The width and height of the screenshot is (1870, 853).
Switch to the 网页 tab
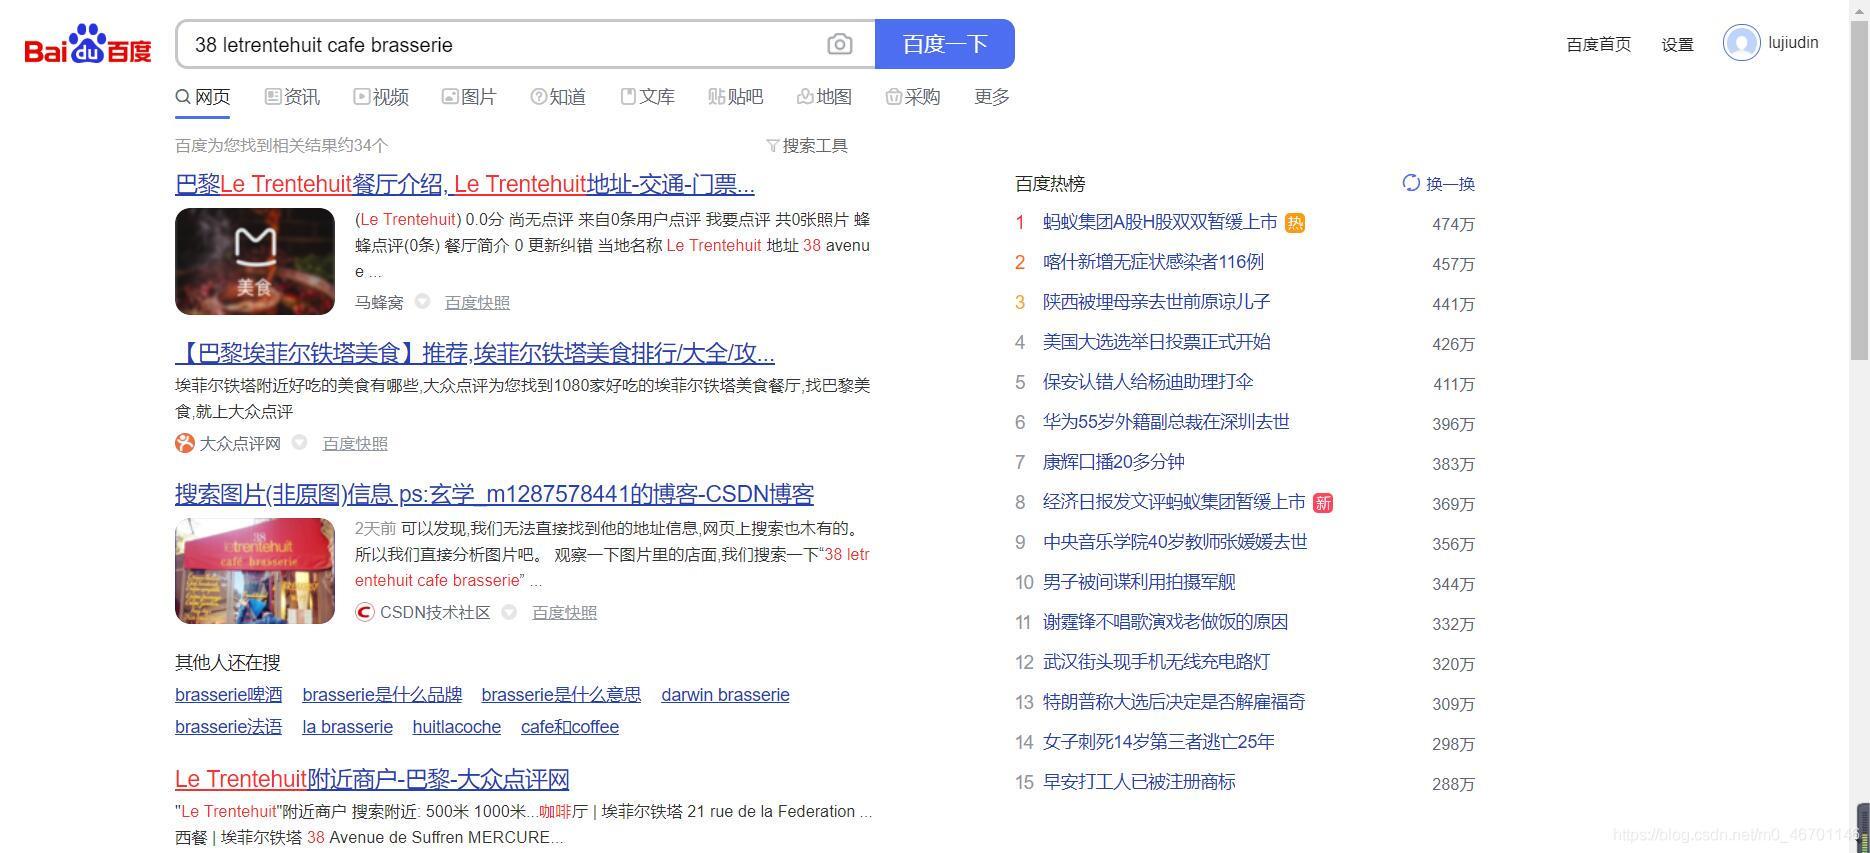point(203,97)
